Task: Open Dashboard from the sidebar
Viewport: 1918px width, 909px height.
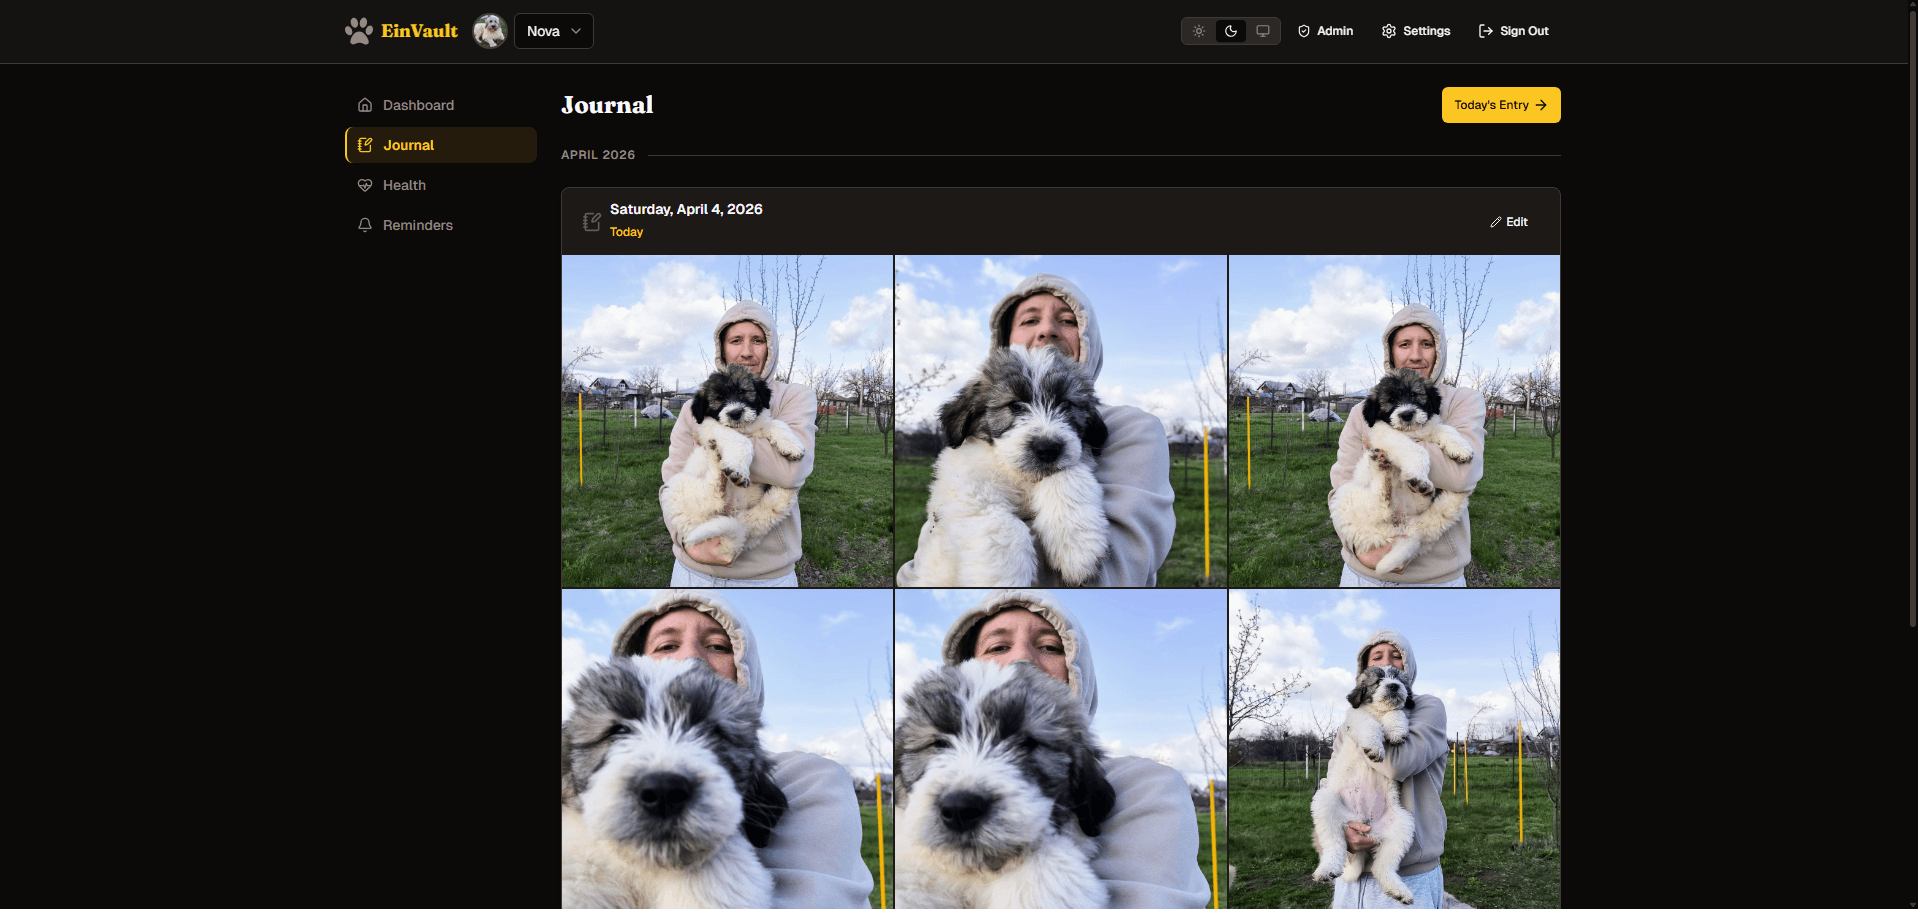Action: [x=418, y=105]
